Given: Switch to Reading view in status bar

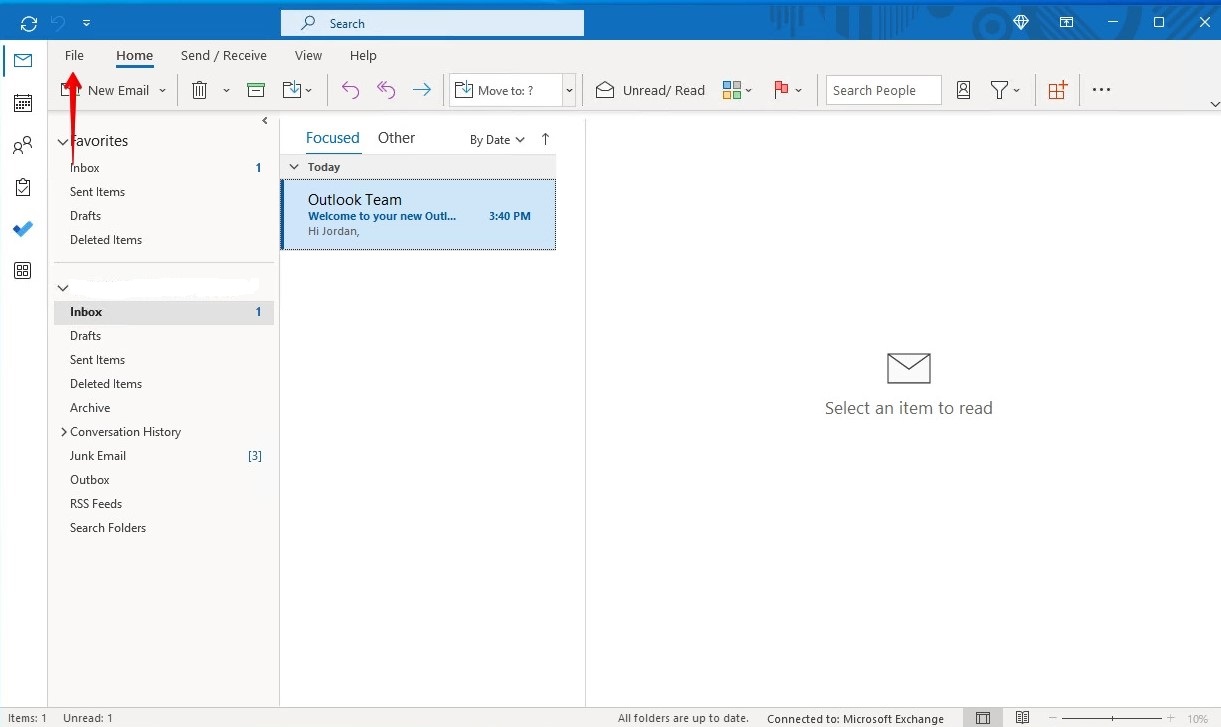Looking at the screenshot, I should pyautogui.click(x=1022, y=718).
